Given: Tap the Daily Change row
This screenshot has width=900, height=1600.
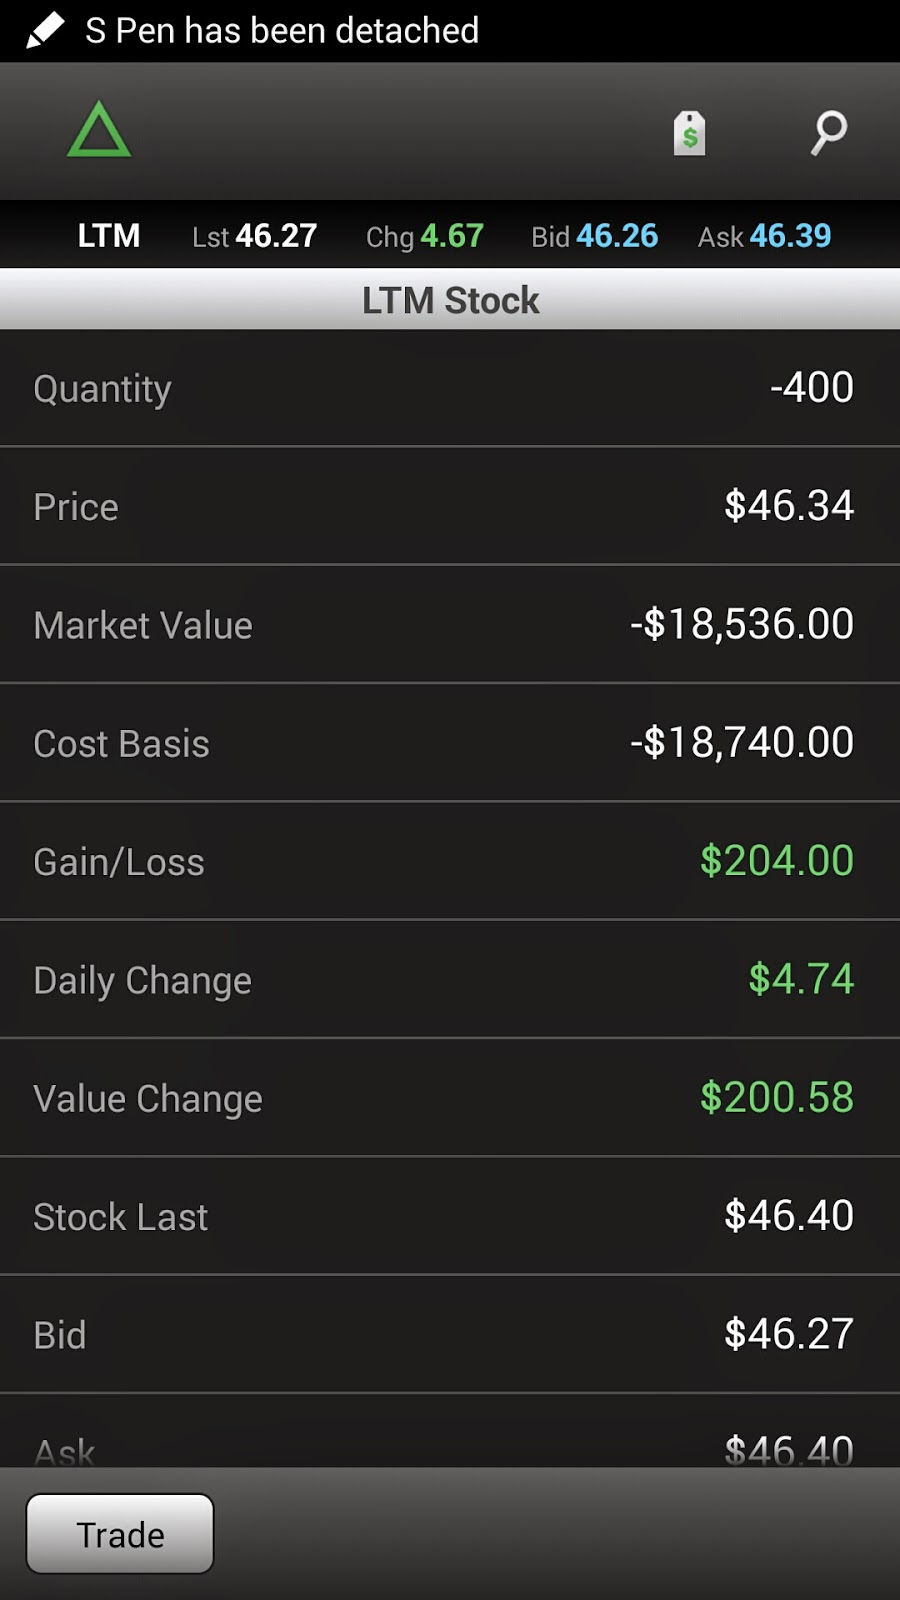Looking at the screenshot, I should [x=450, y=980].
